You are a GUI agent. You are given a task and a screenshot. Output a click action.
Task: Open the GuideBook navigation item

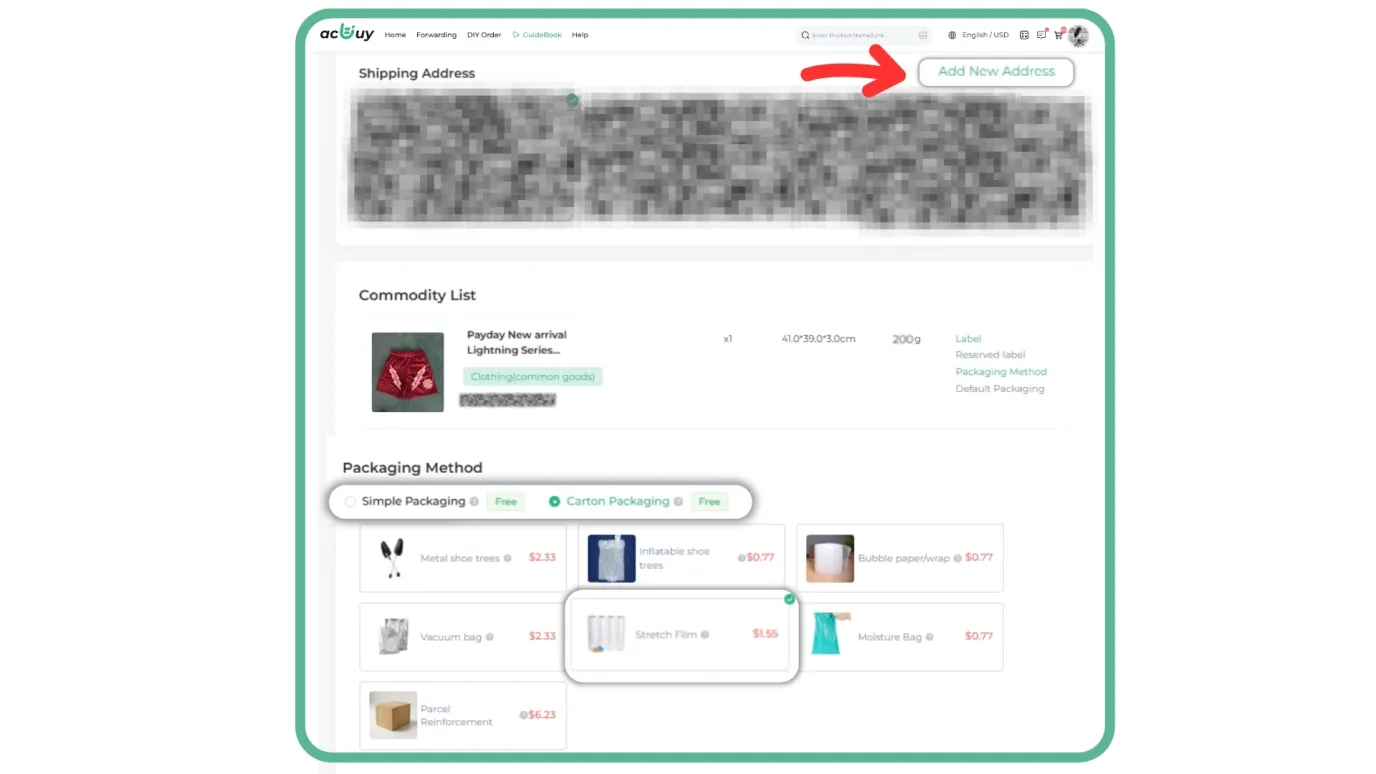(x=537, y=35)
